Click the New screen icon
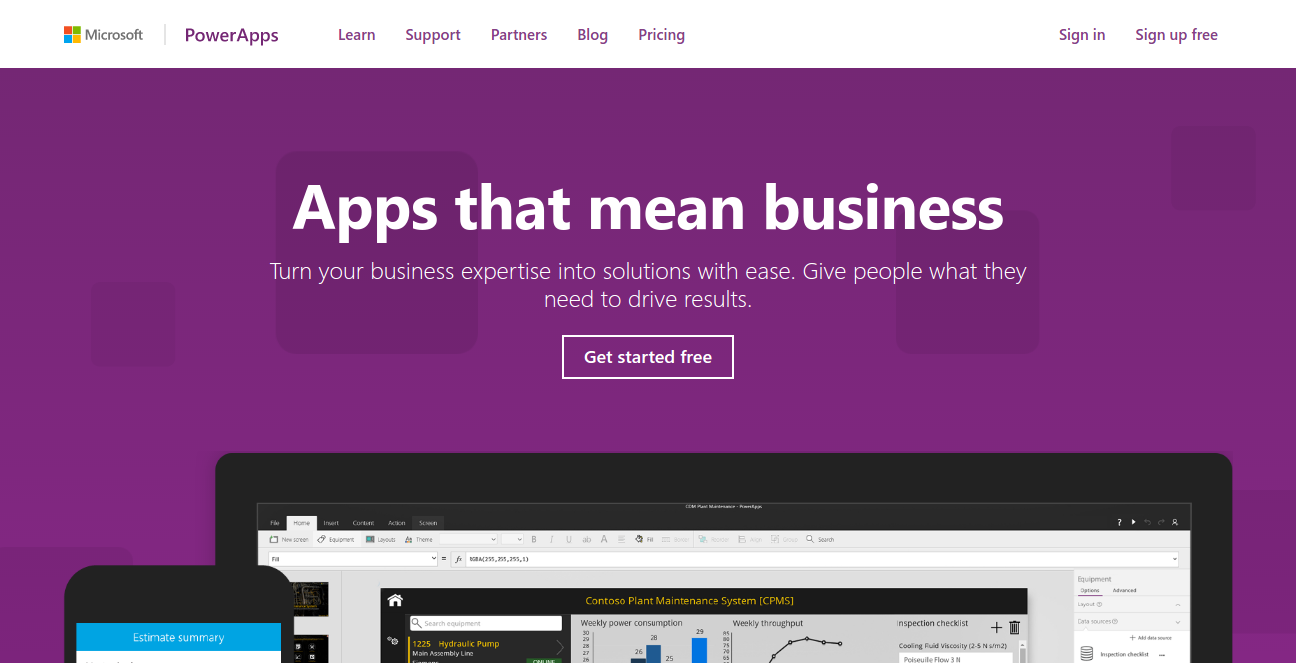Image resolution: width=1296 pixels, height=663 pixels. point(274,539)
